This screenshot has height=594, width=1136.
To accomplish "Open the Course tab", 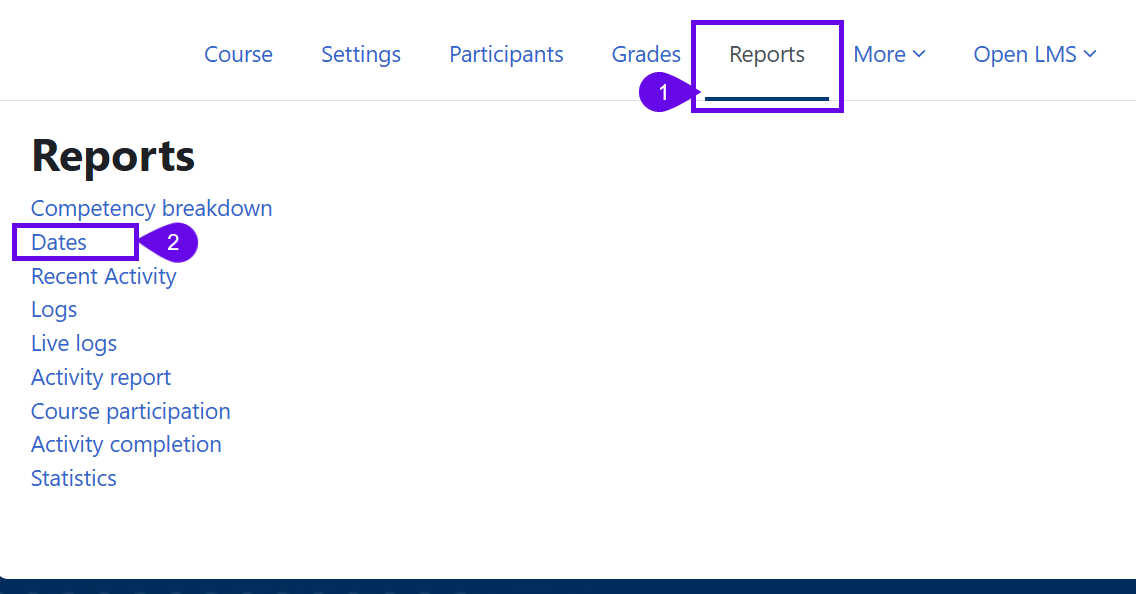I will coord(238,54).
